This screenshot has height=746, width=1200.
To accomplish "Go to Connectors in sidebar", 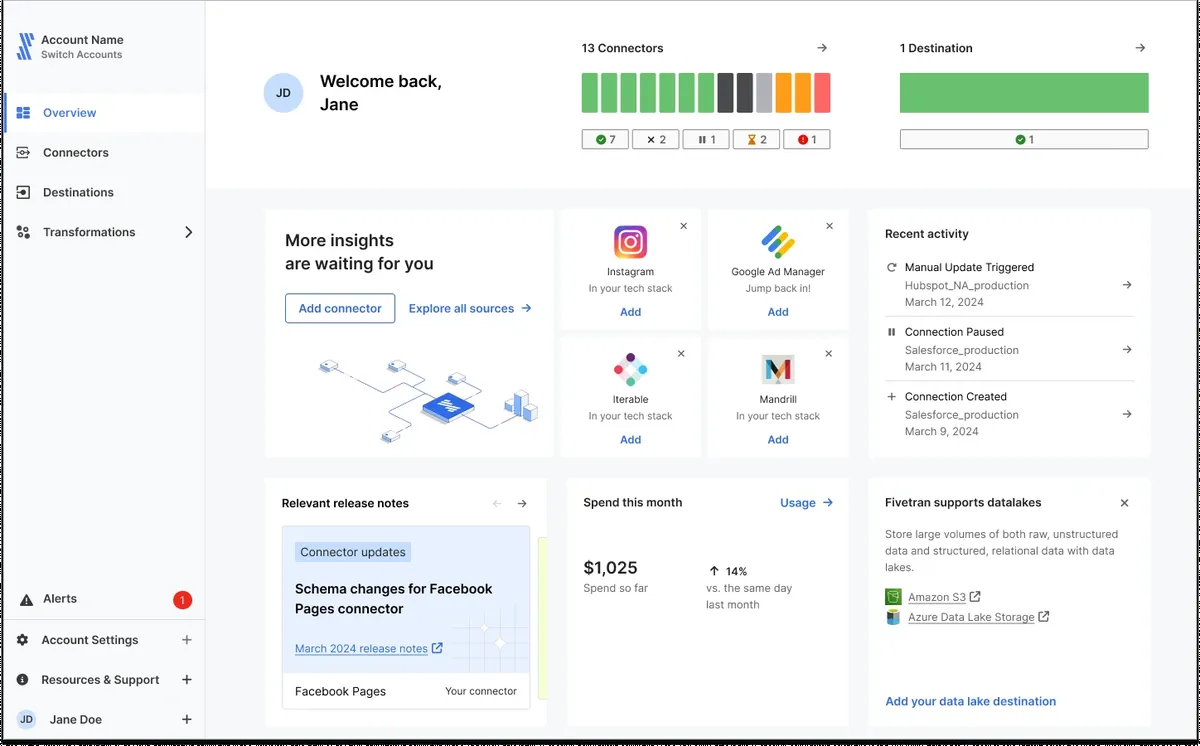I will coord(104,153).
